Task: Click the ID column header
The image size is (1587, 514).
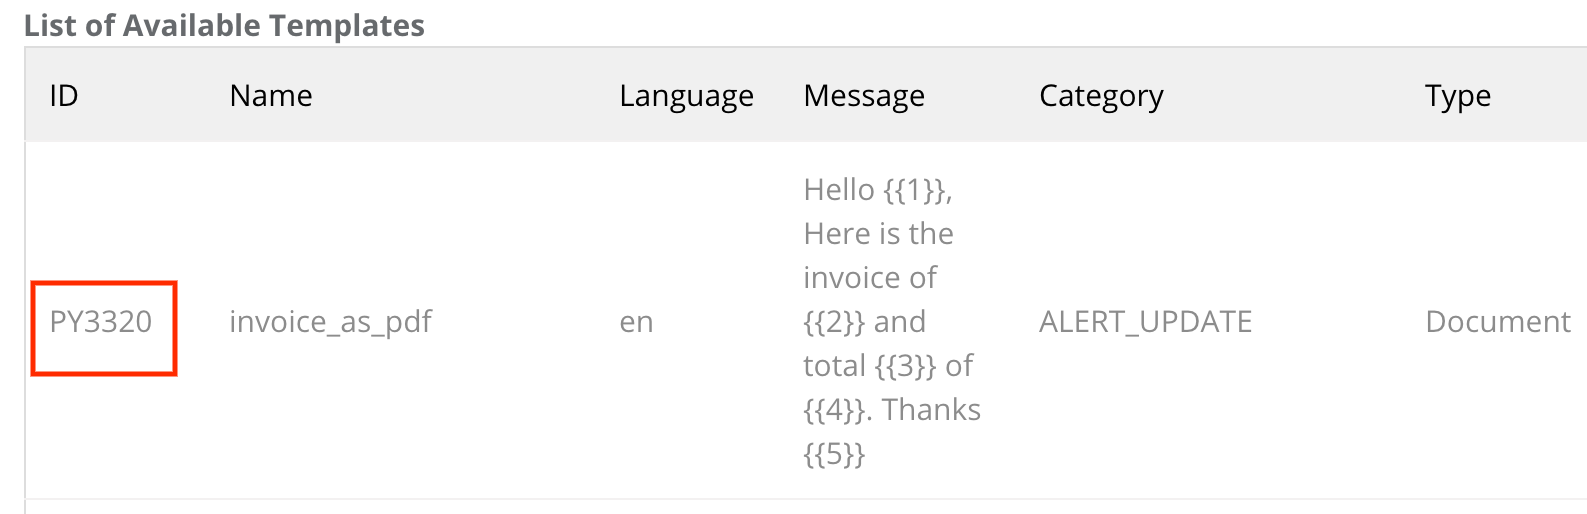Action: 64,96
